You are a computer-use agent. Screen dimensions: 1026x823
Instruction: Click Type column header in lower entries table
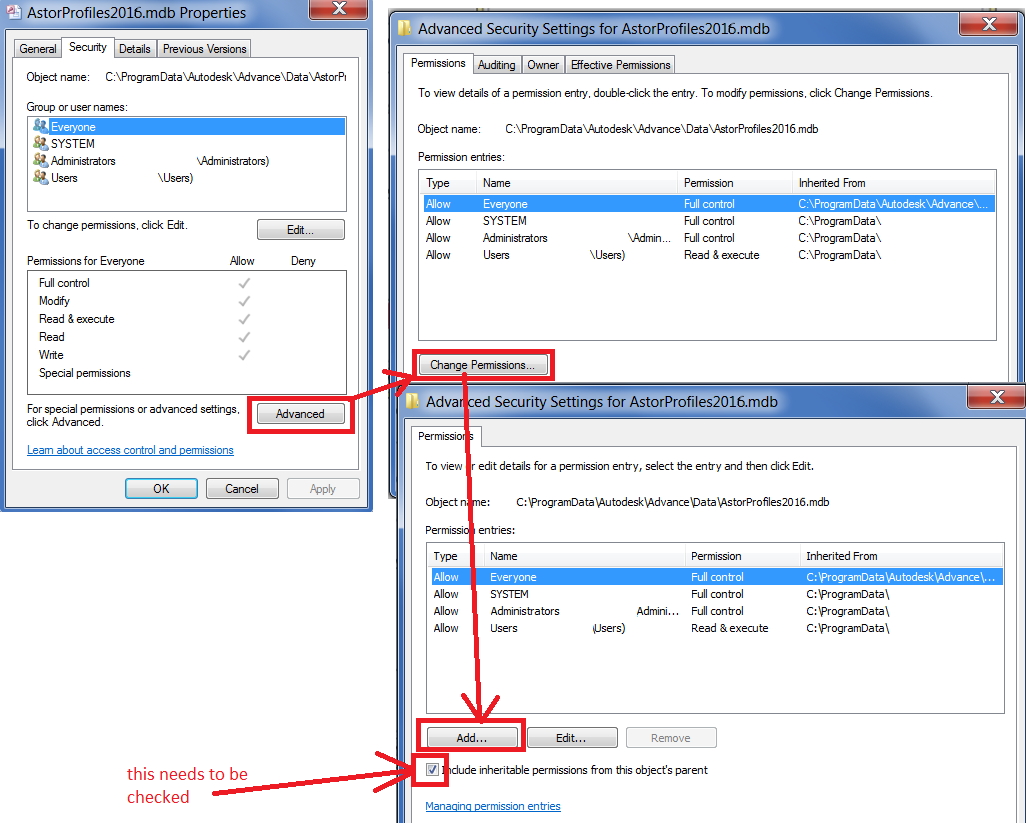coord(456,555)
